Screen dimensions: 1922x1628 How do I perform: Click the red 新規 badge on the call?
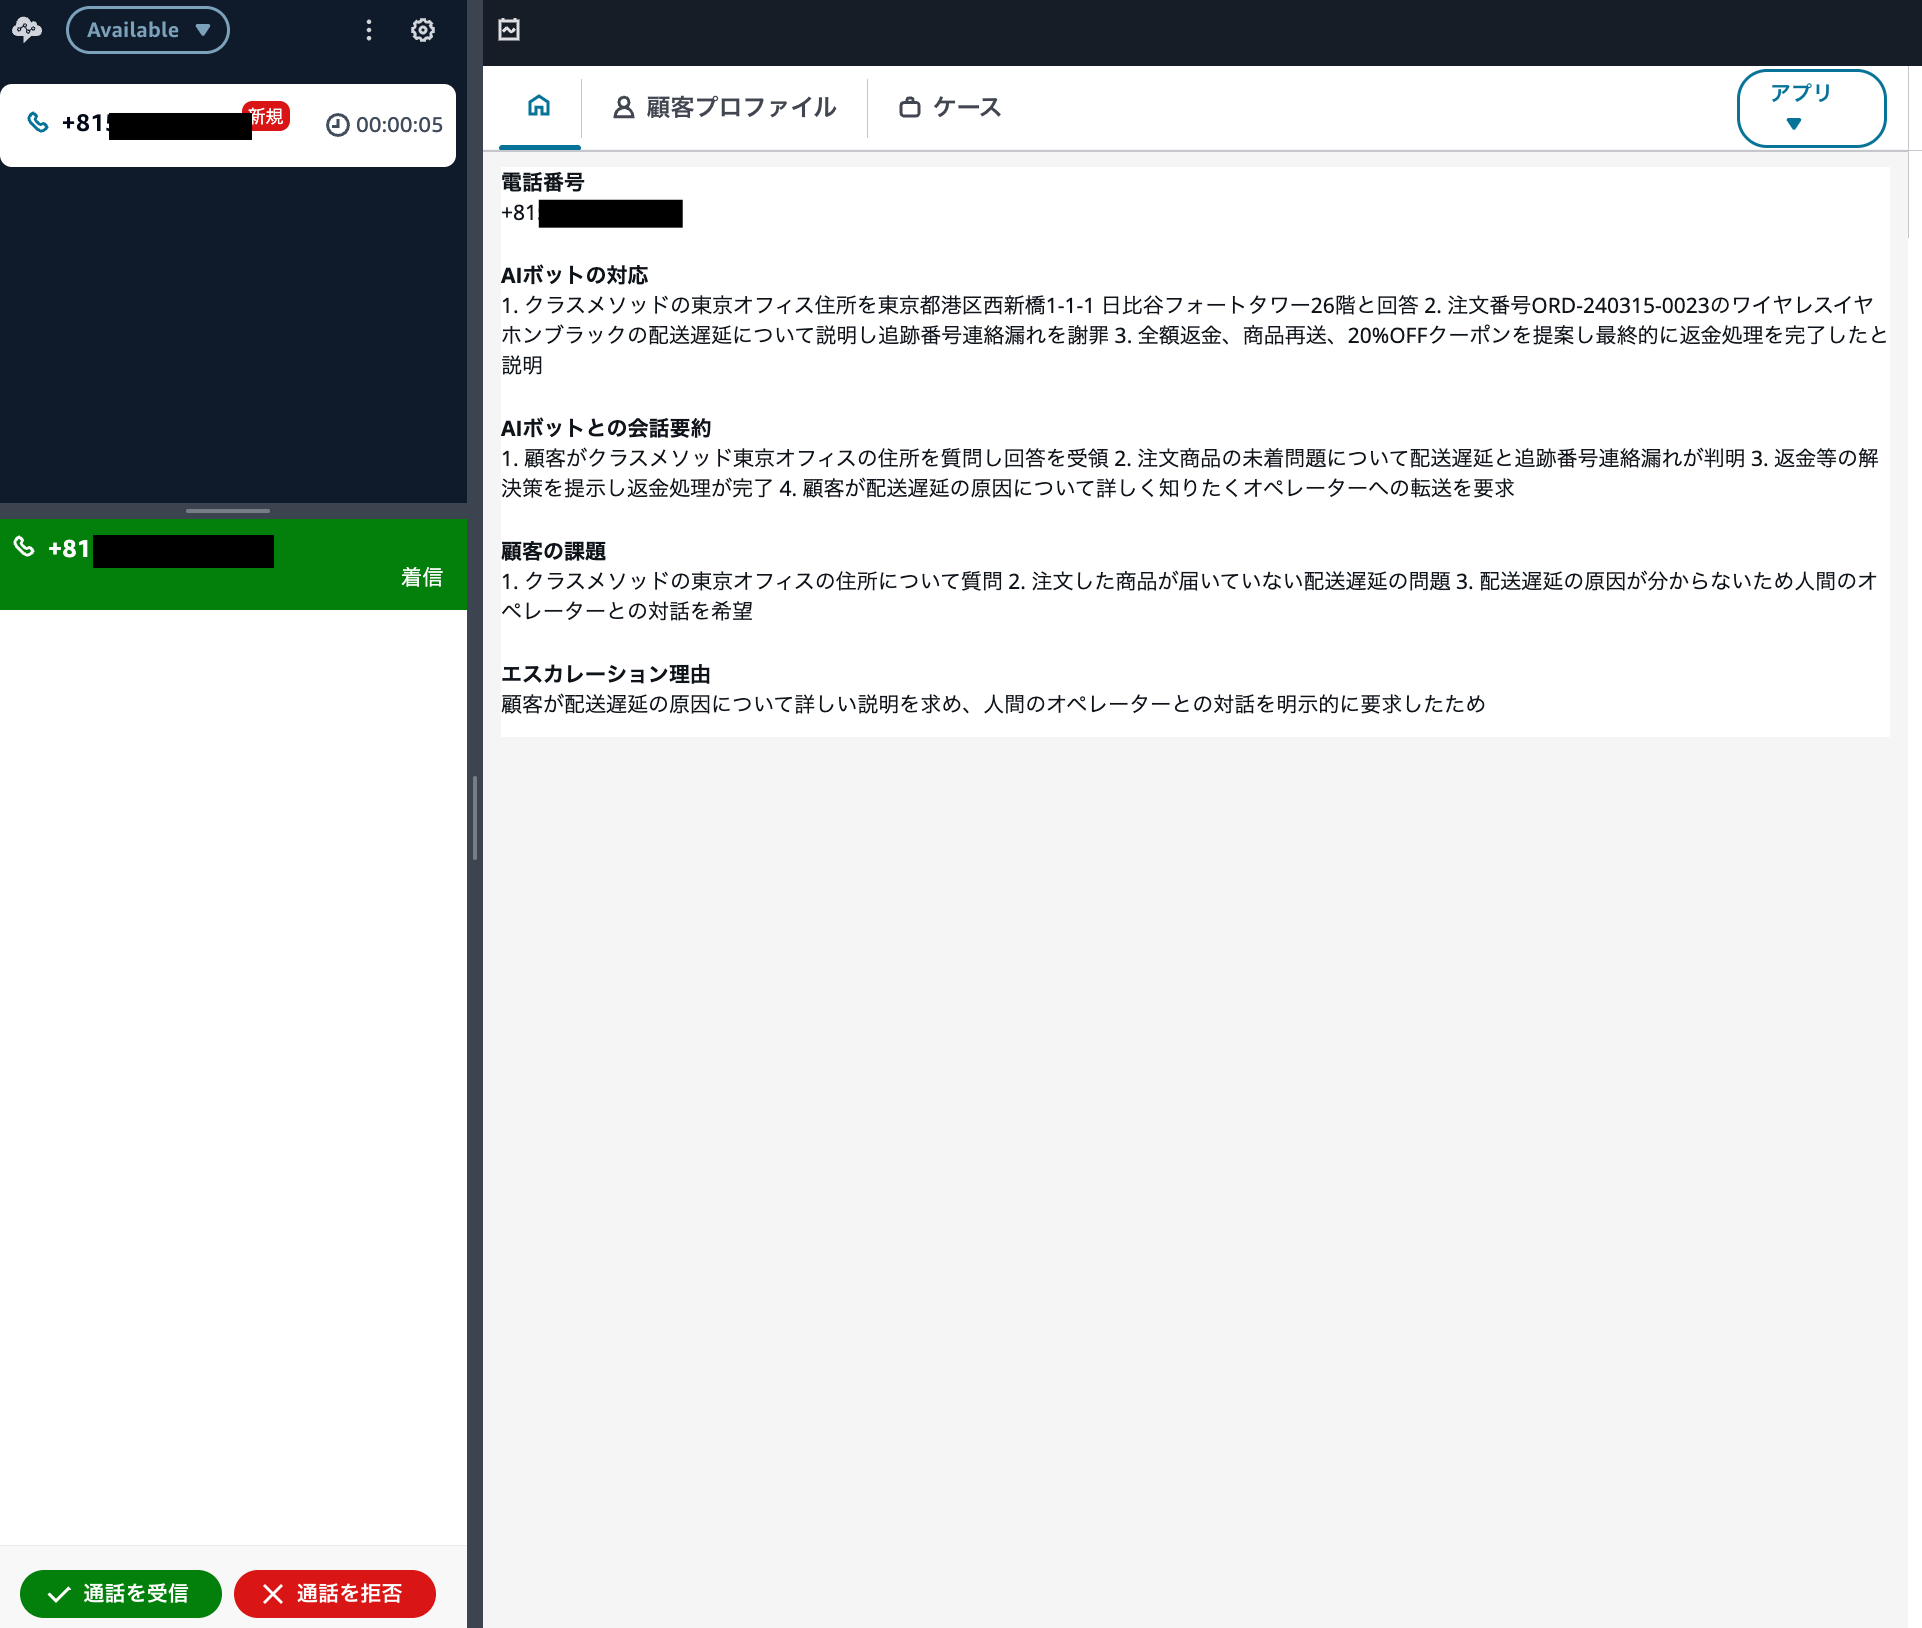pos(266,116)
